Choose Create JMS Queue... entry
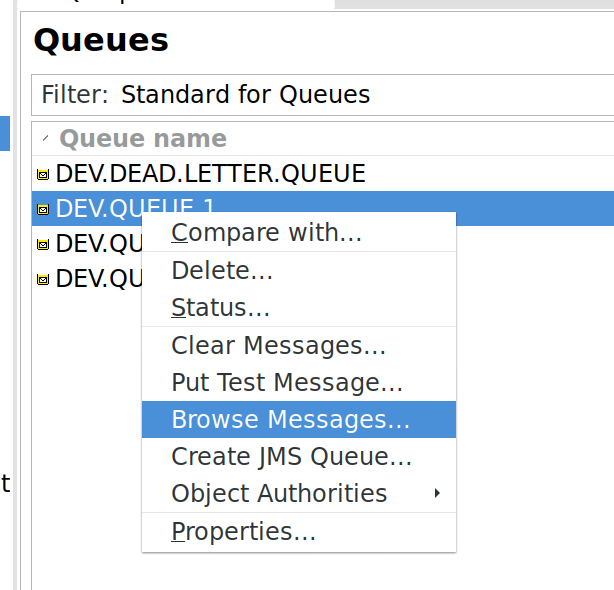Image resolution: width=614 pixels, height=590 pixels. [291, 457]
